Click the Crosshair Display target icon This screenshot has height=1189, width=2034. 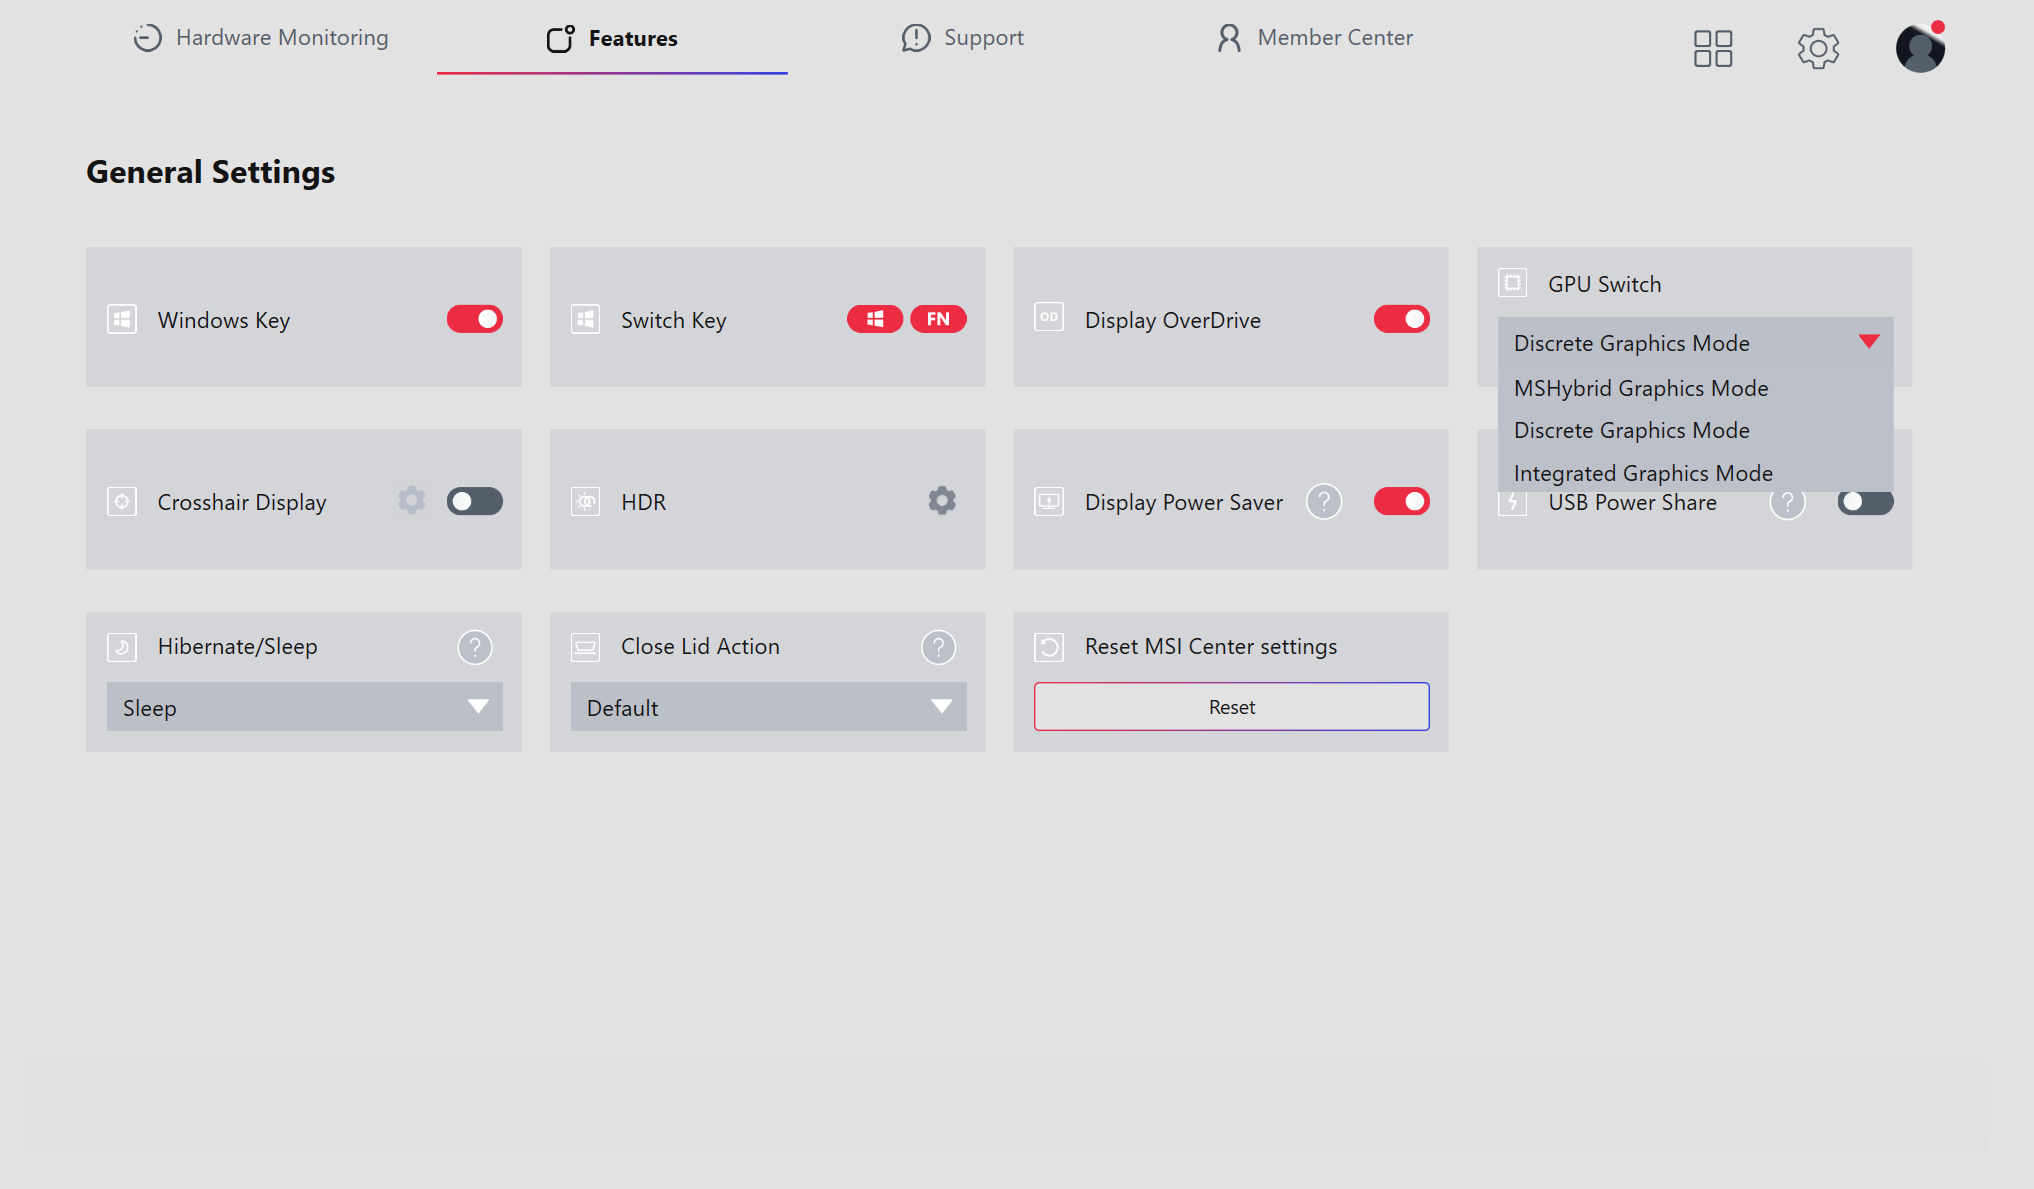point(122,502)
